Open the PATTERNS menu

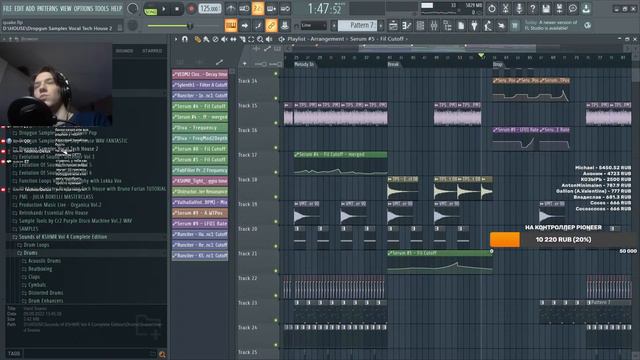click(x=47, y=8)
